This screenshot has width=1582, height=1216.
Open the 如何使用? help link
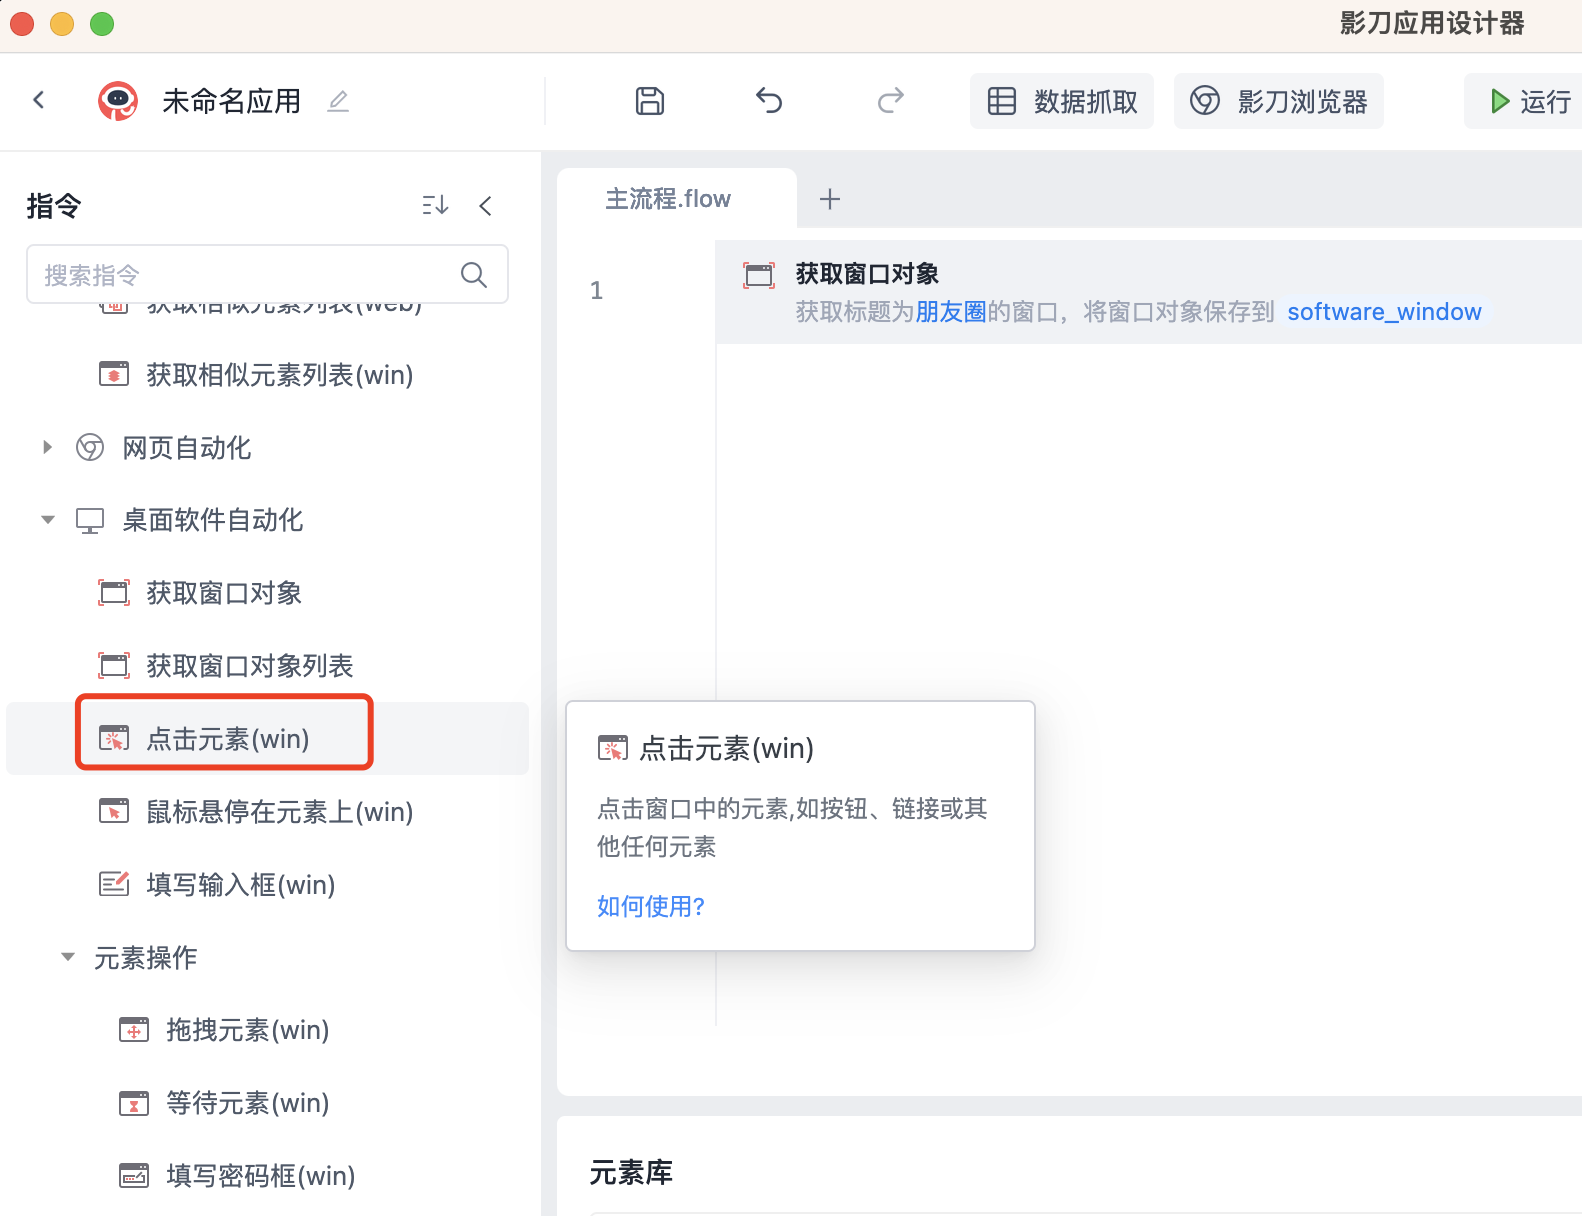click(x=651, y=906)
